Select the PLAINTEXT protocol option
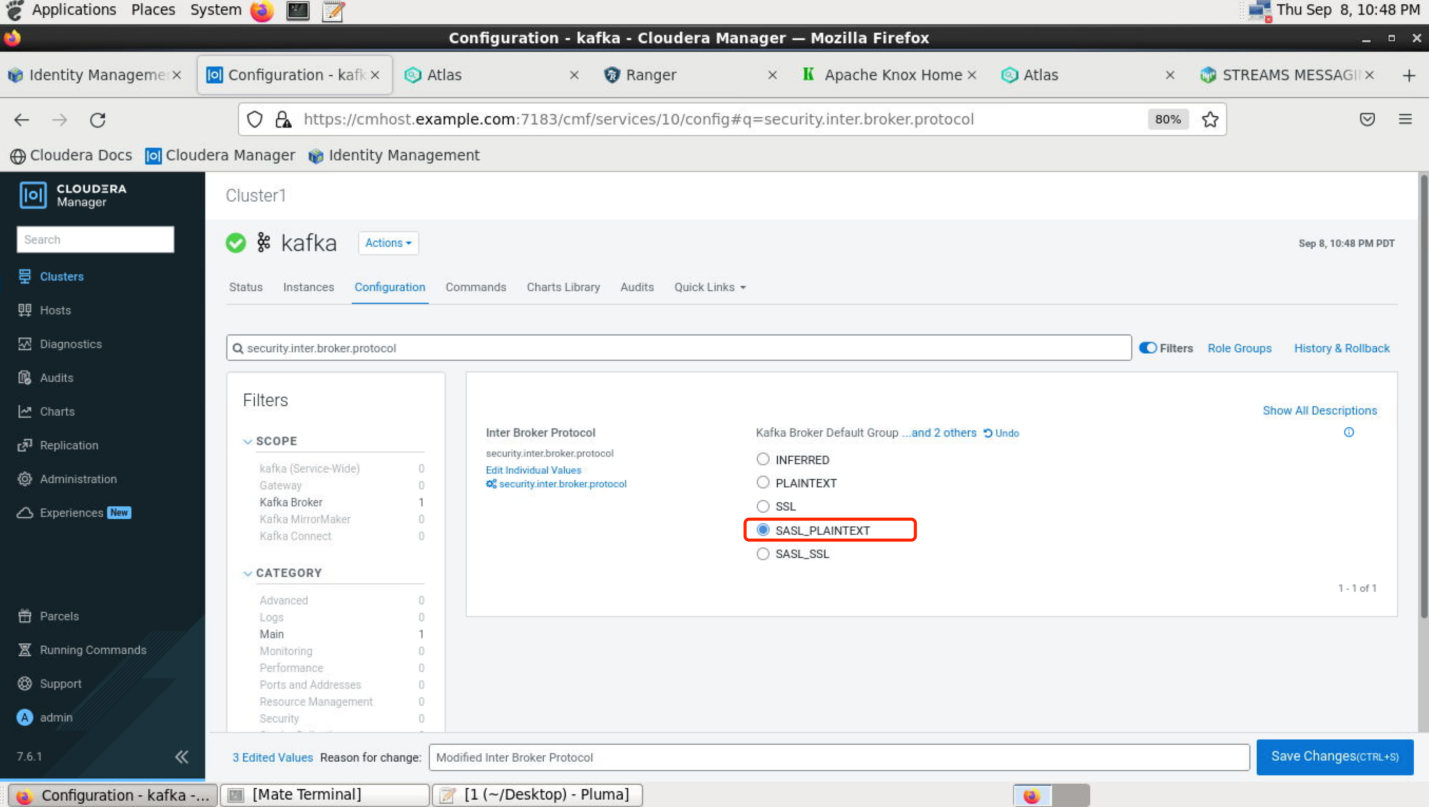This screenshot has height=807, width=1429. point(763,483)
